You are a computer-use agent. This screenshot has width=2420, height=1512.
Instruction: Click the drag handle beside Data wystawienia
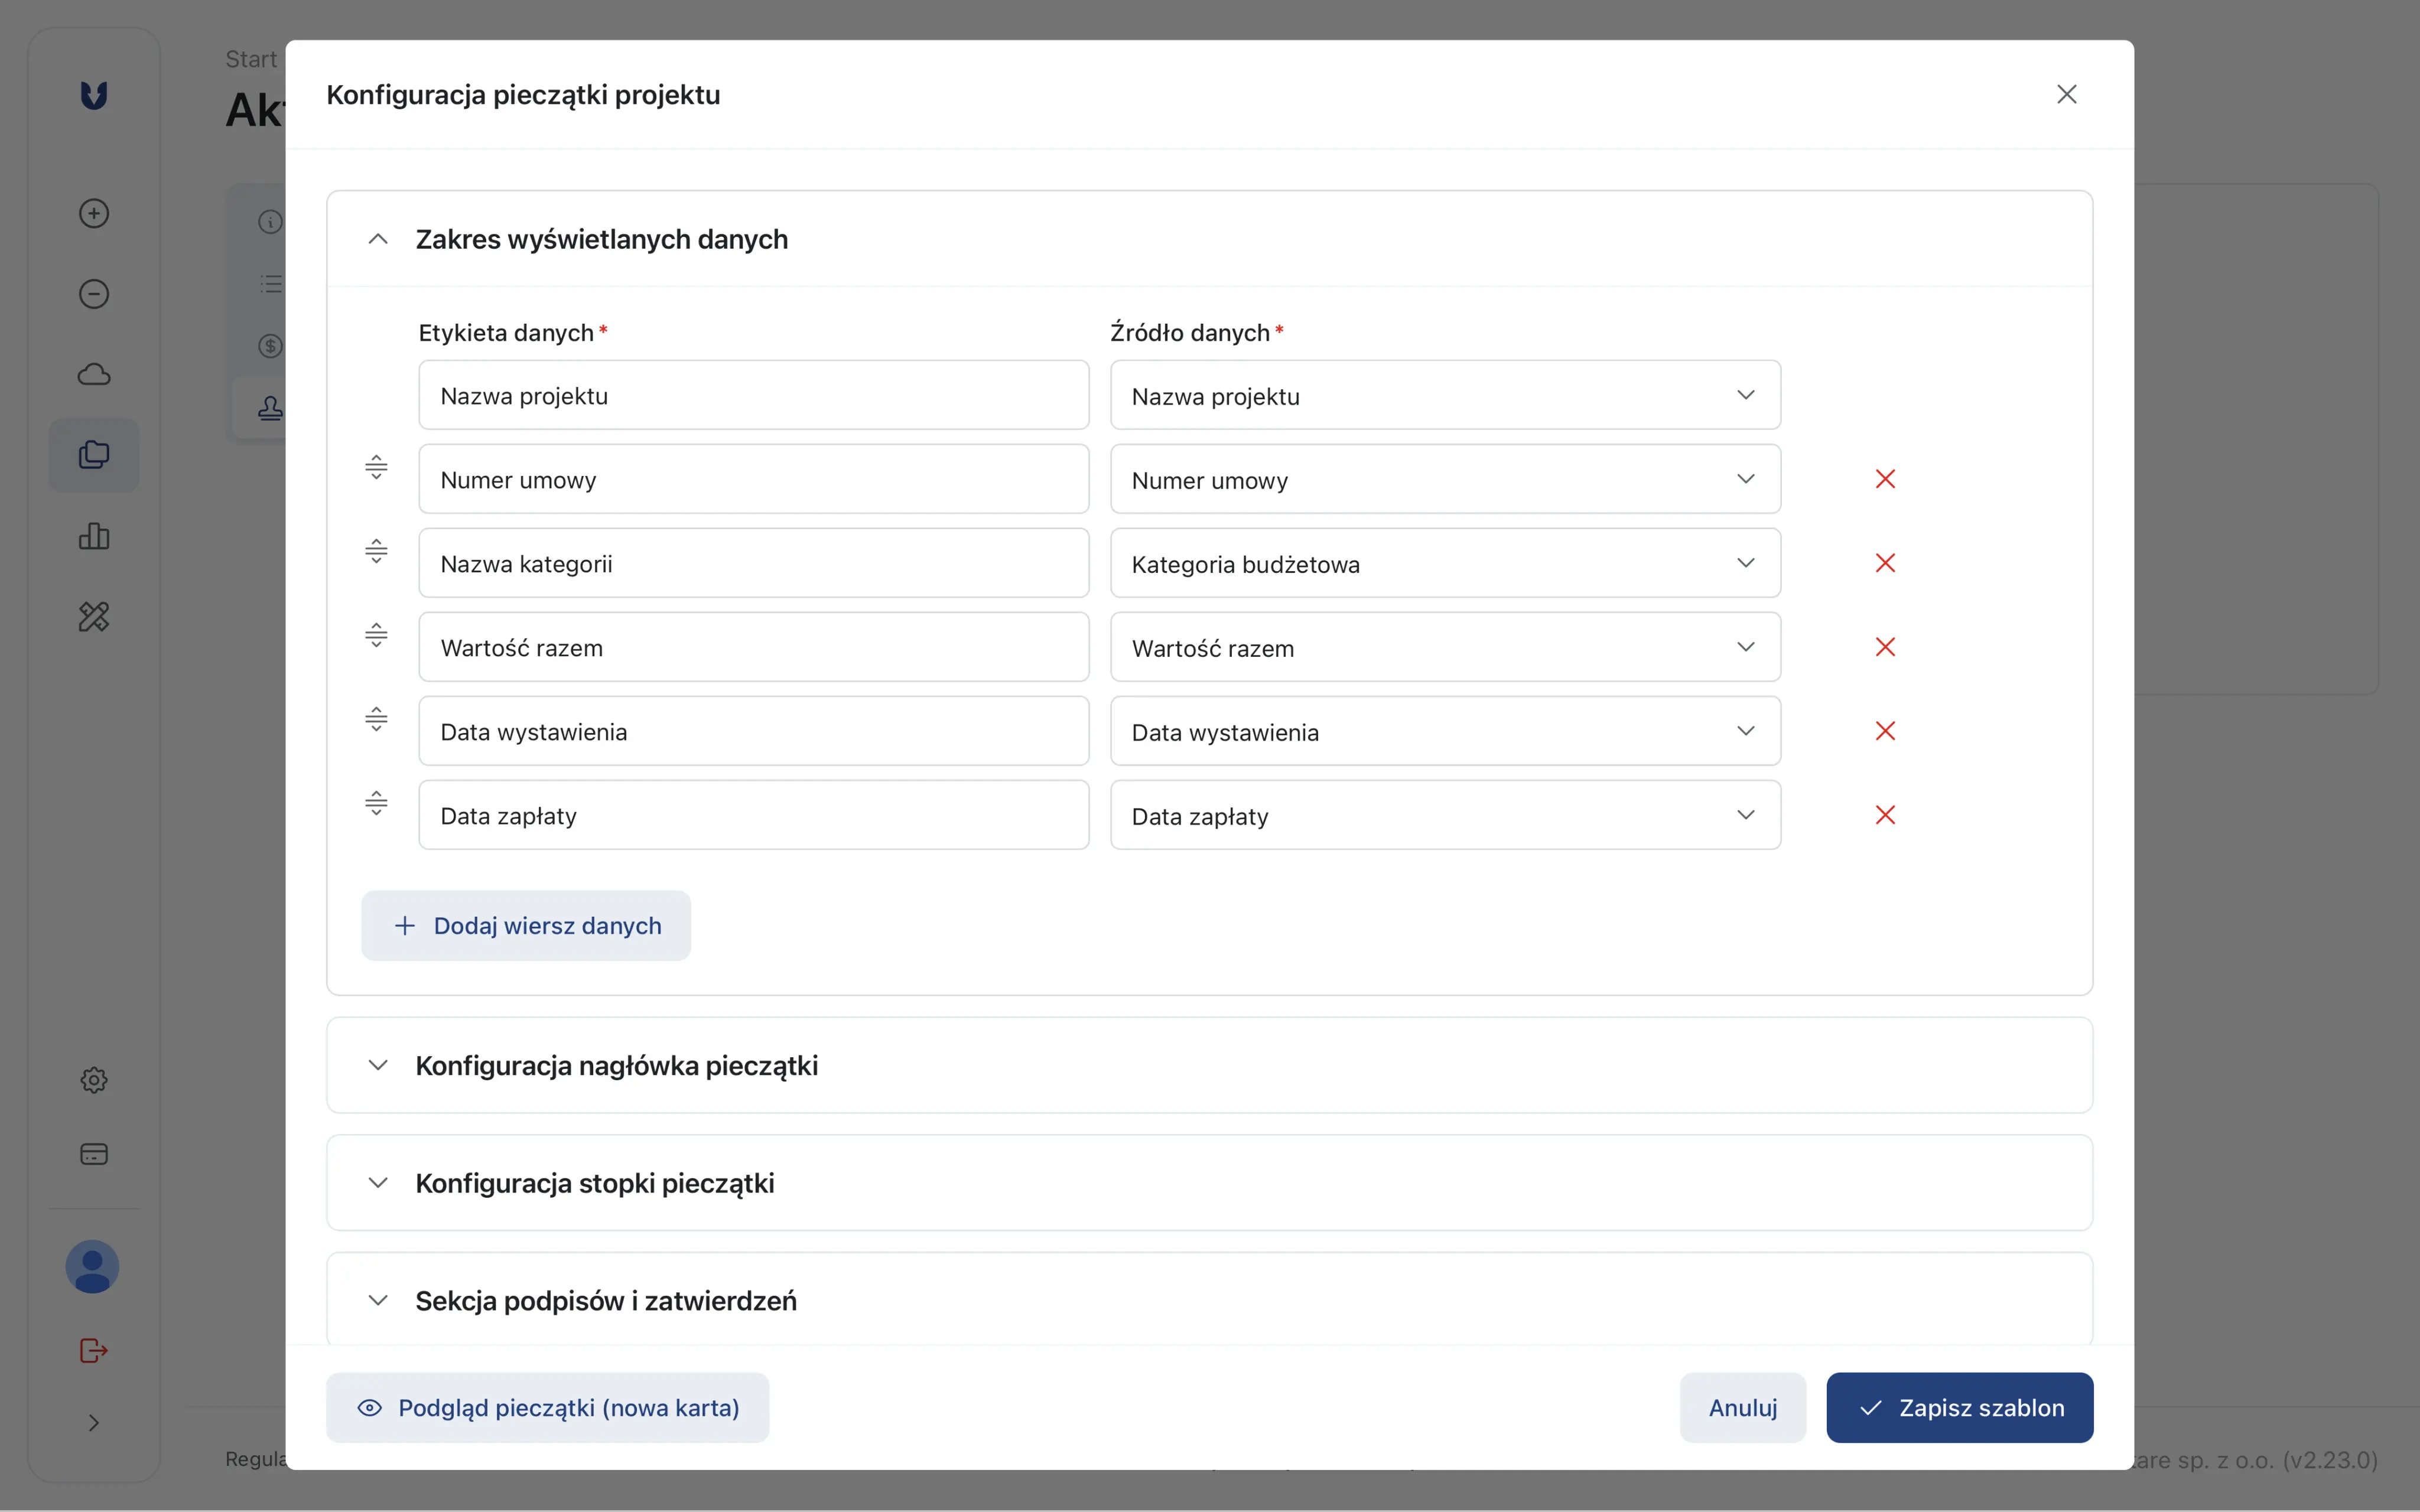click(376, 719)
